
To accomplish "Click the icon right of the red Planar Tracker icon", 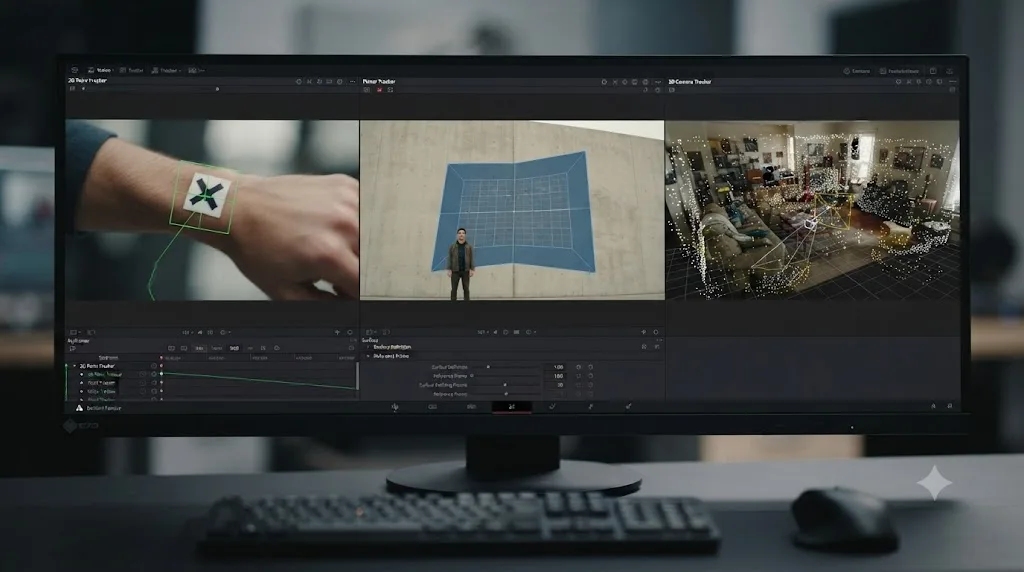I will coord(390,90).
